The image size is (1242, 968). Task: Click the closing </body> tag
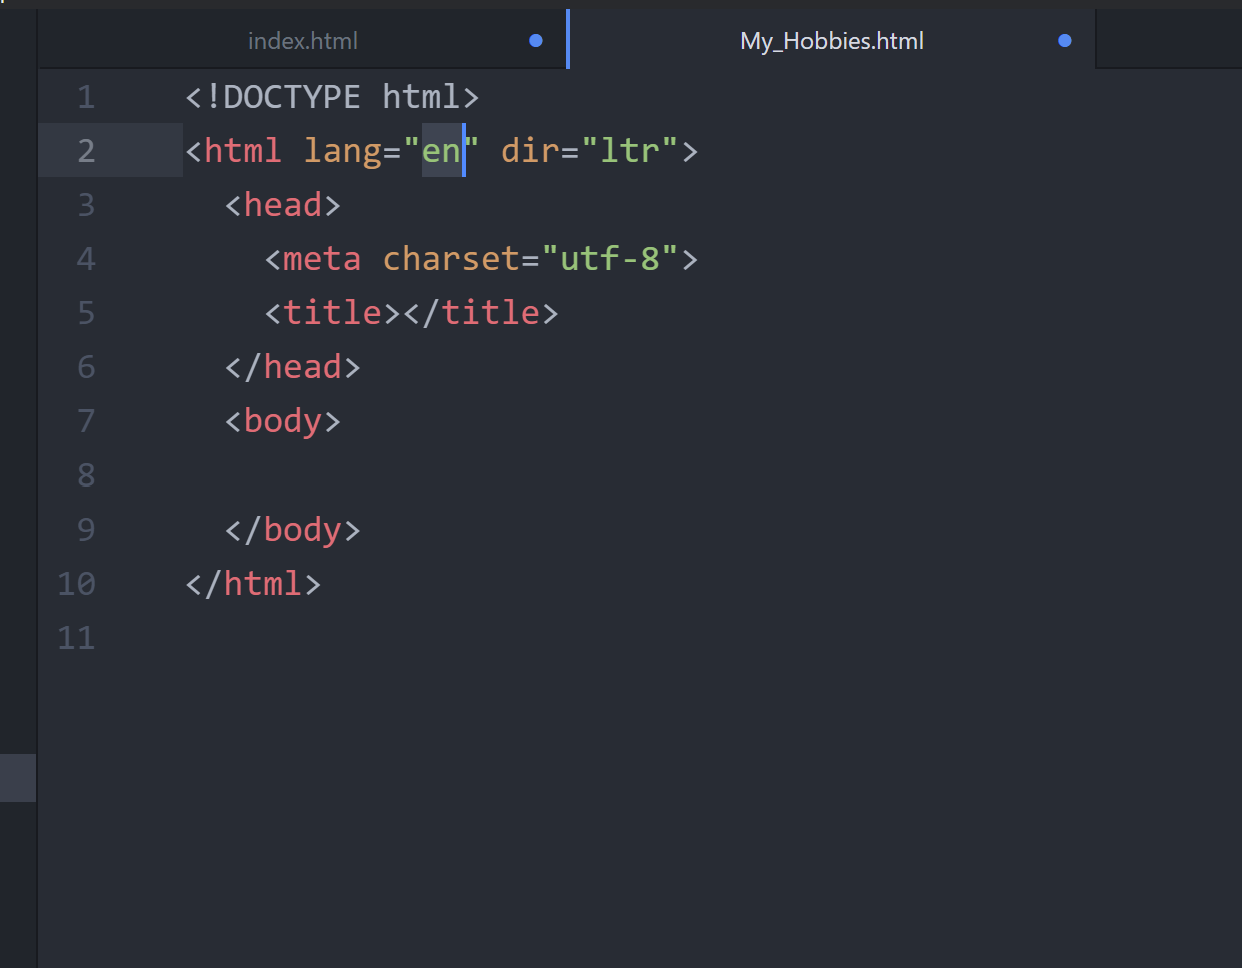click(293, 529)
